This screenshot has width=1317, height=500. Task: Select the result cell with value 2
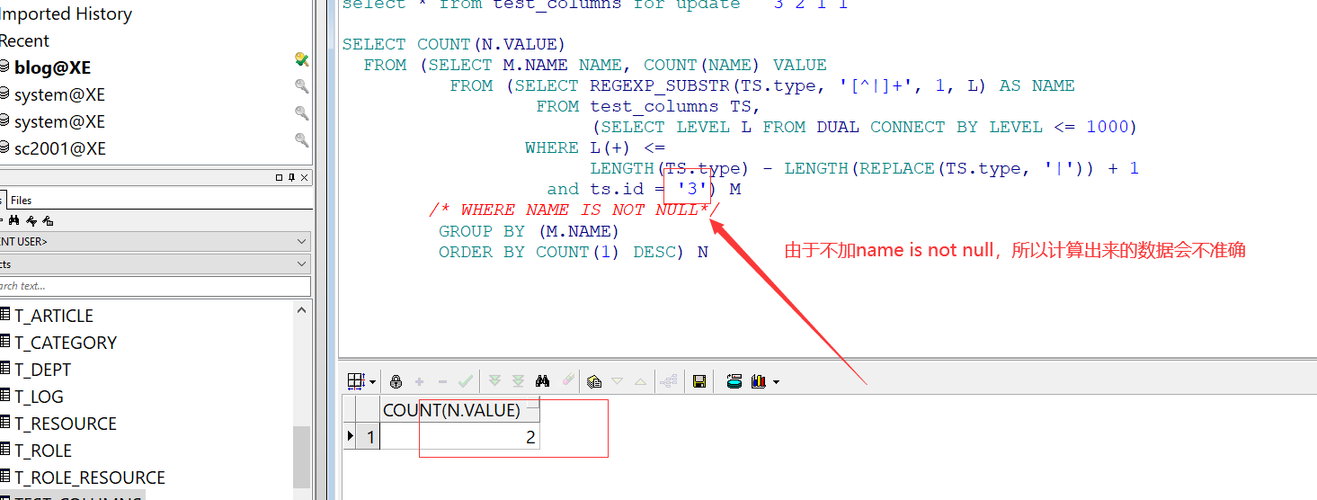(x=460, y=437)
